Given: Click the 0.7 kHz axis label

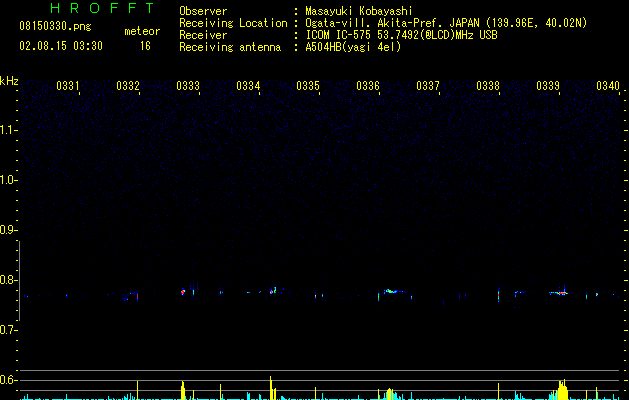Looking at the screenshot, I should point(8,330).
